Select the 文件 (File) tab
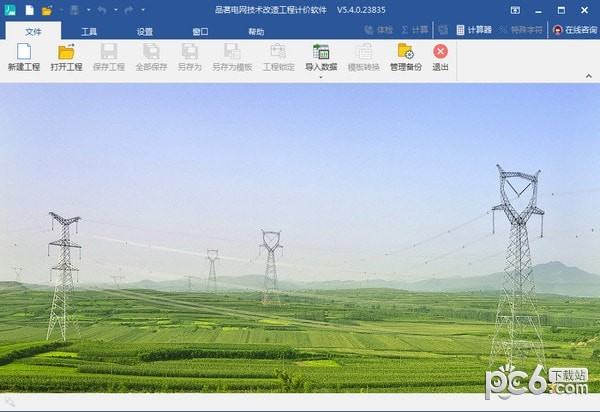This screenshot has width=600, height=412. pos(33,31)
